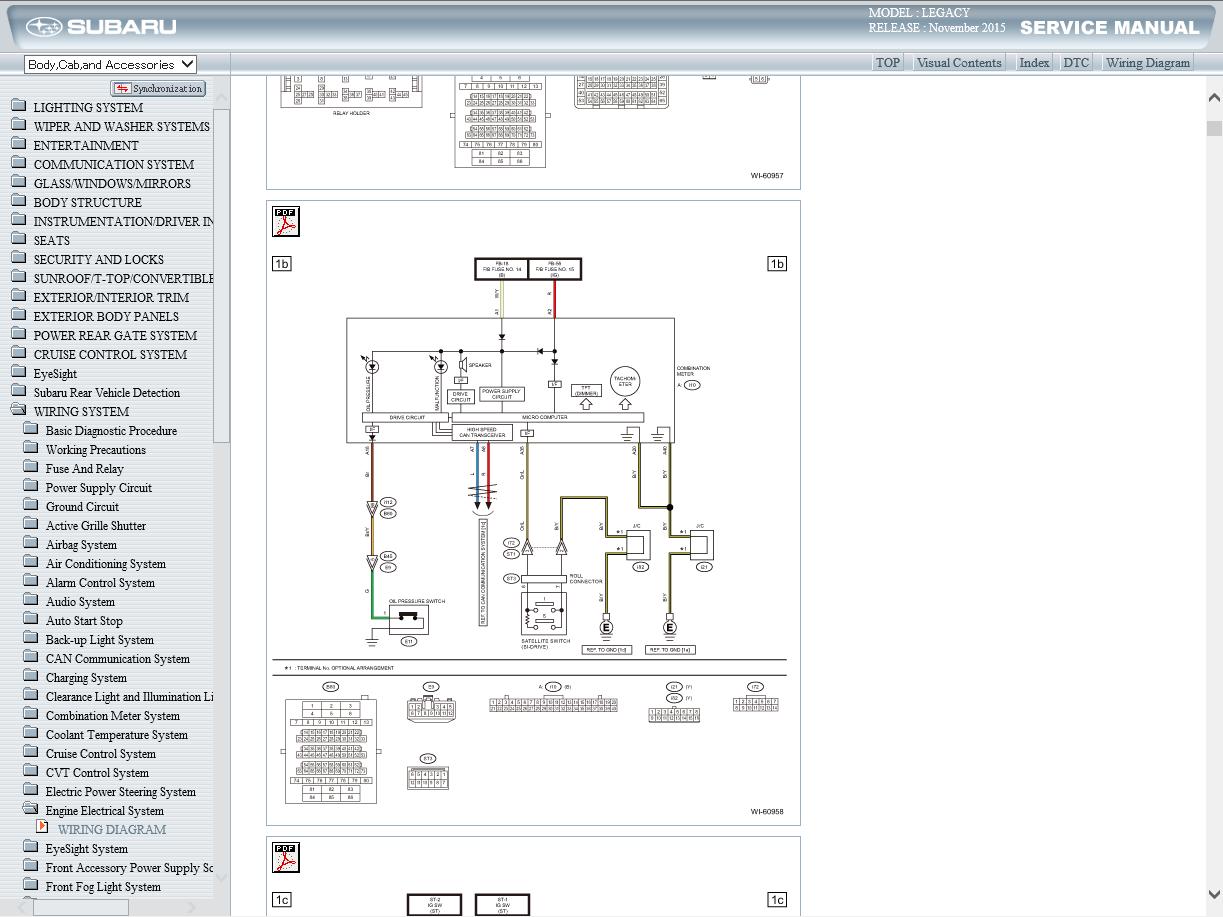Open SECURITY AND LOCKS folder icon
The height and width of the screenshot is (917, 1223).
pos(19,258)
